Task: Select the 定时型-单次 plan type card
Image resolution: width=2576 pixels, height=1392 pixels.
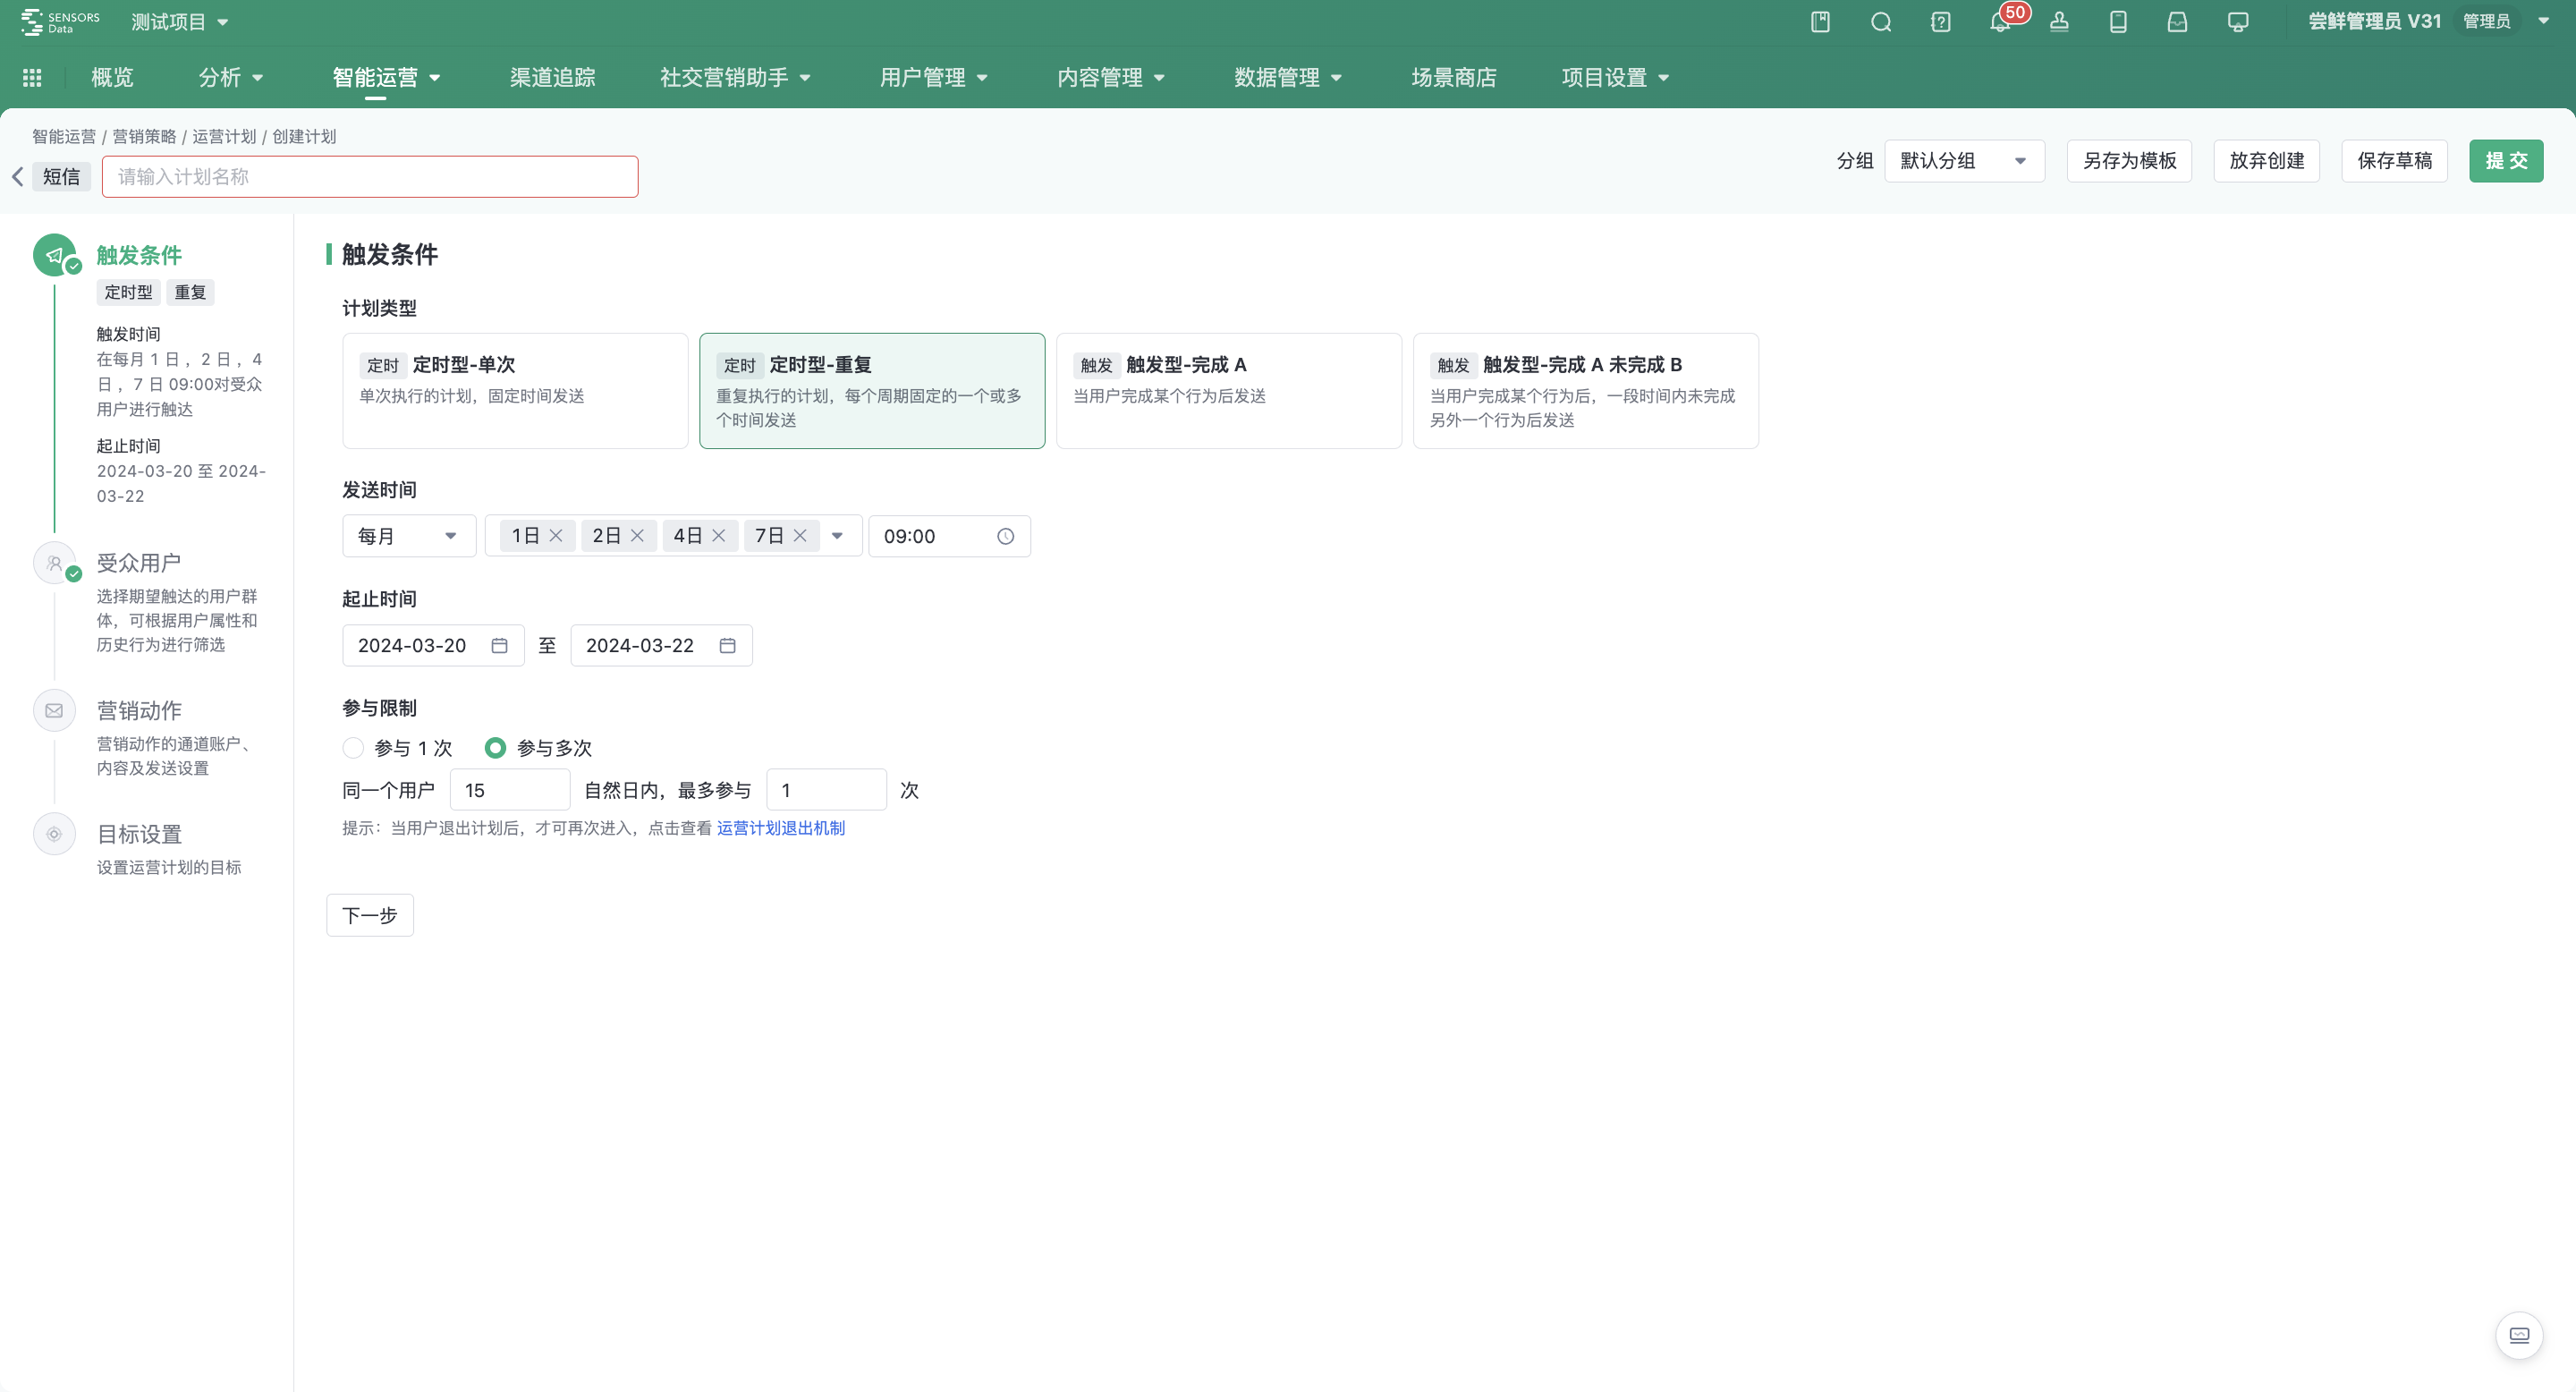Action: [x=514, y=390]
